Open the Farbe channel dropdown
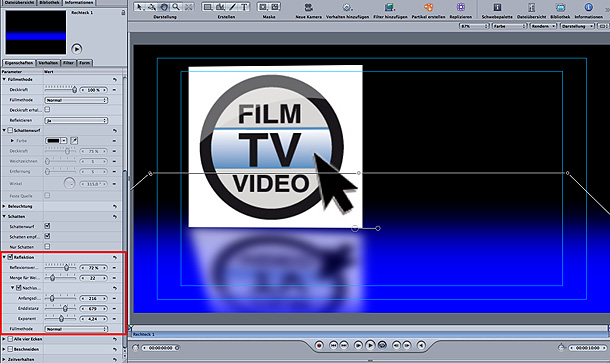Viewport: 610px width, 363px height. tap(509, 26)
